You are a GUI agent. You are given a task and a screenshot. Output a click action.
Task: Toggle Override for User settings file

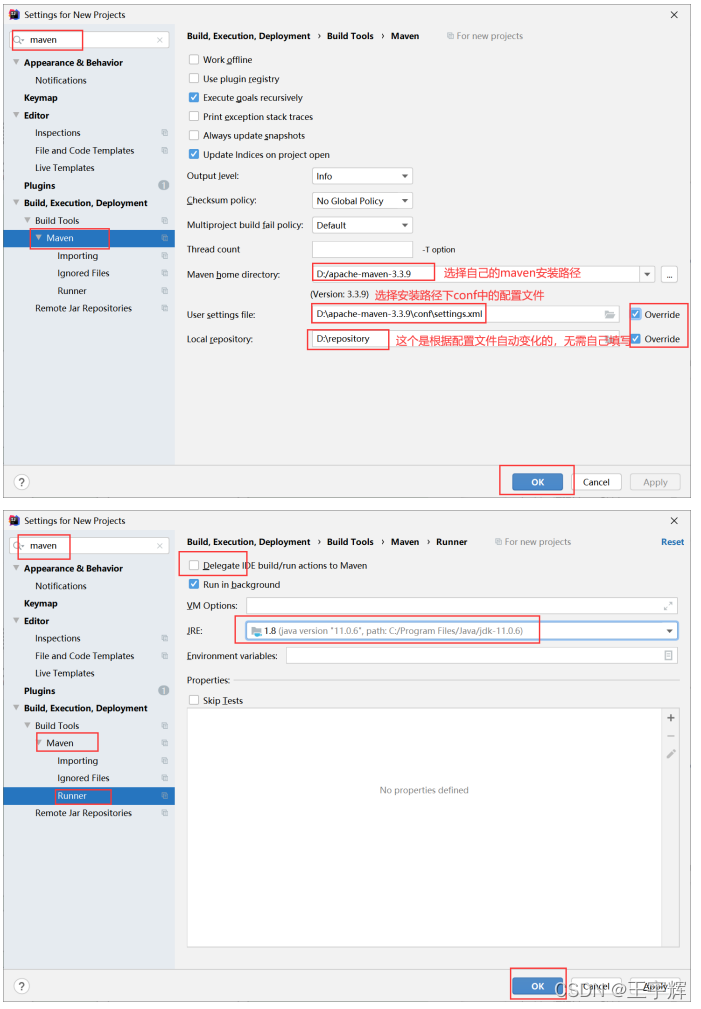click(636, 314)
